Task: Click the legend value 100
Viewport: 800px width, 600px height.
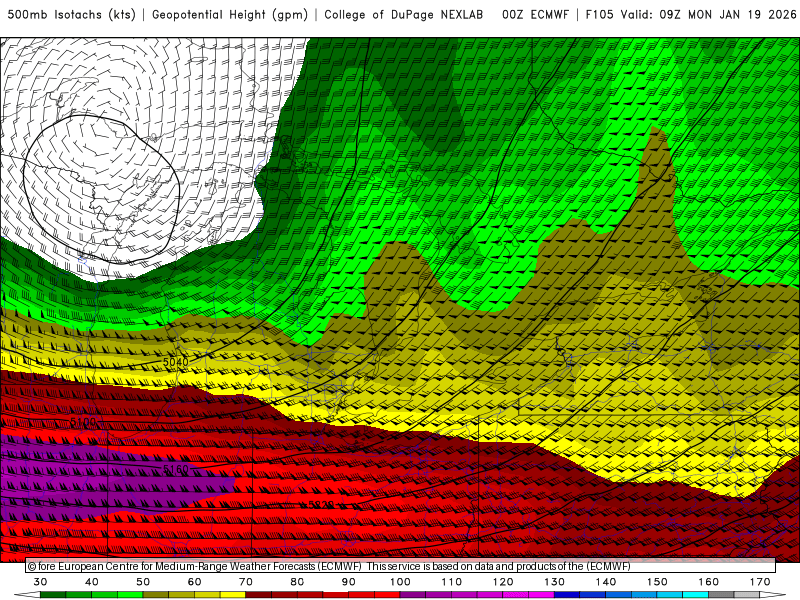Action: click(x=400, y=582)
